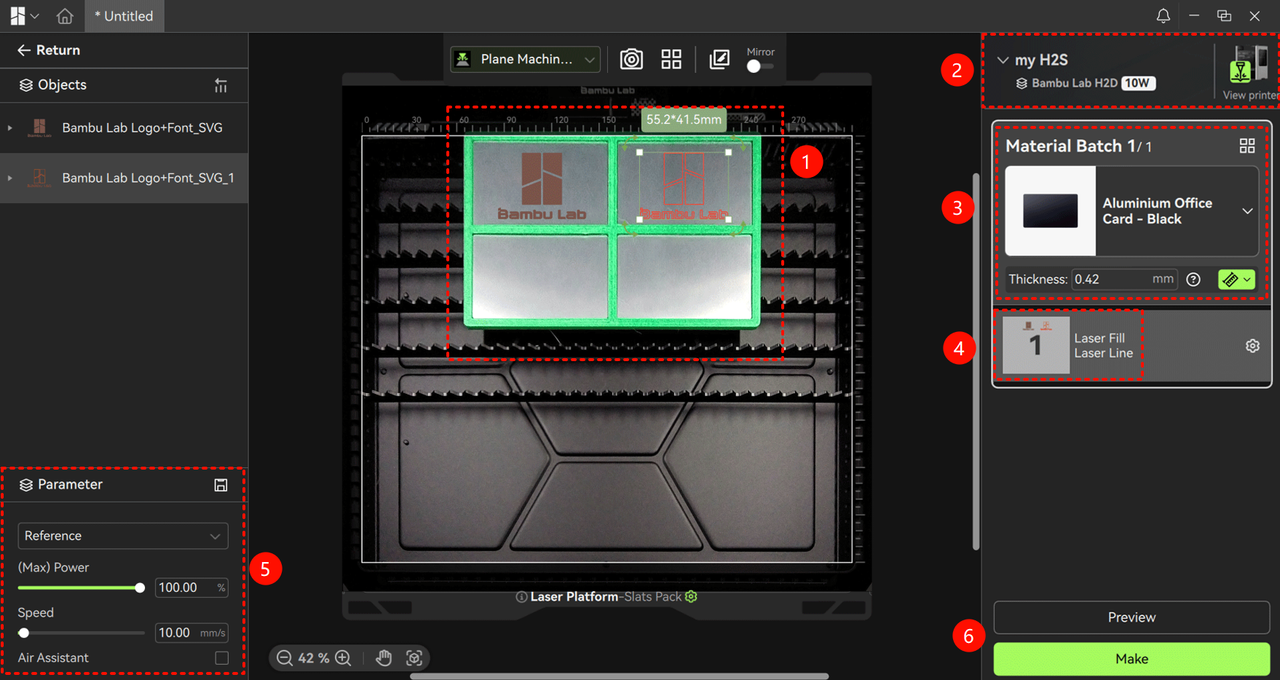Enable the Air Assistant checkbox
The height and width of the screenshot is (680, 1280).
222,658
